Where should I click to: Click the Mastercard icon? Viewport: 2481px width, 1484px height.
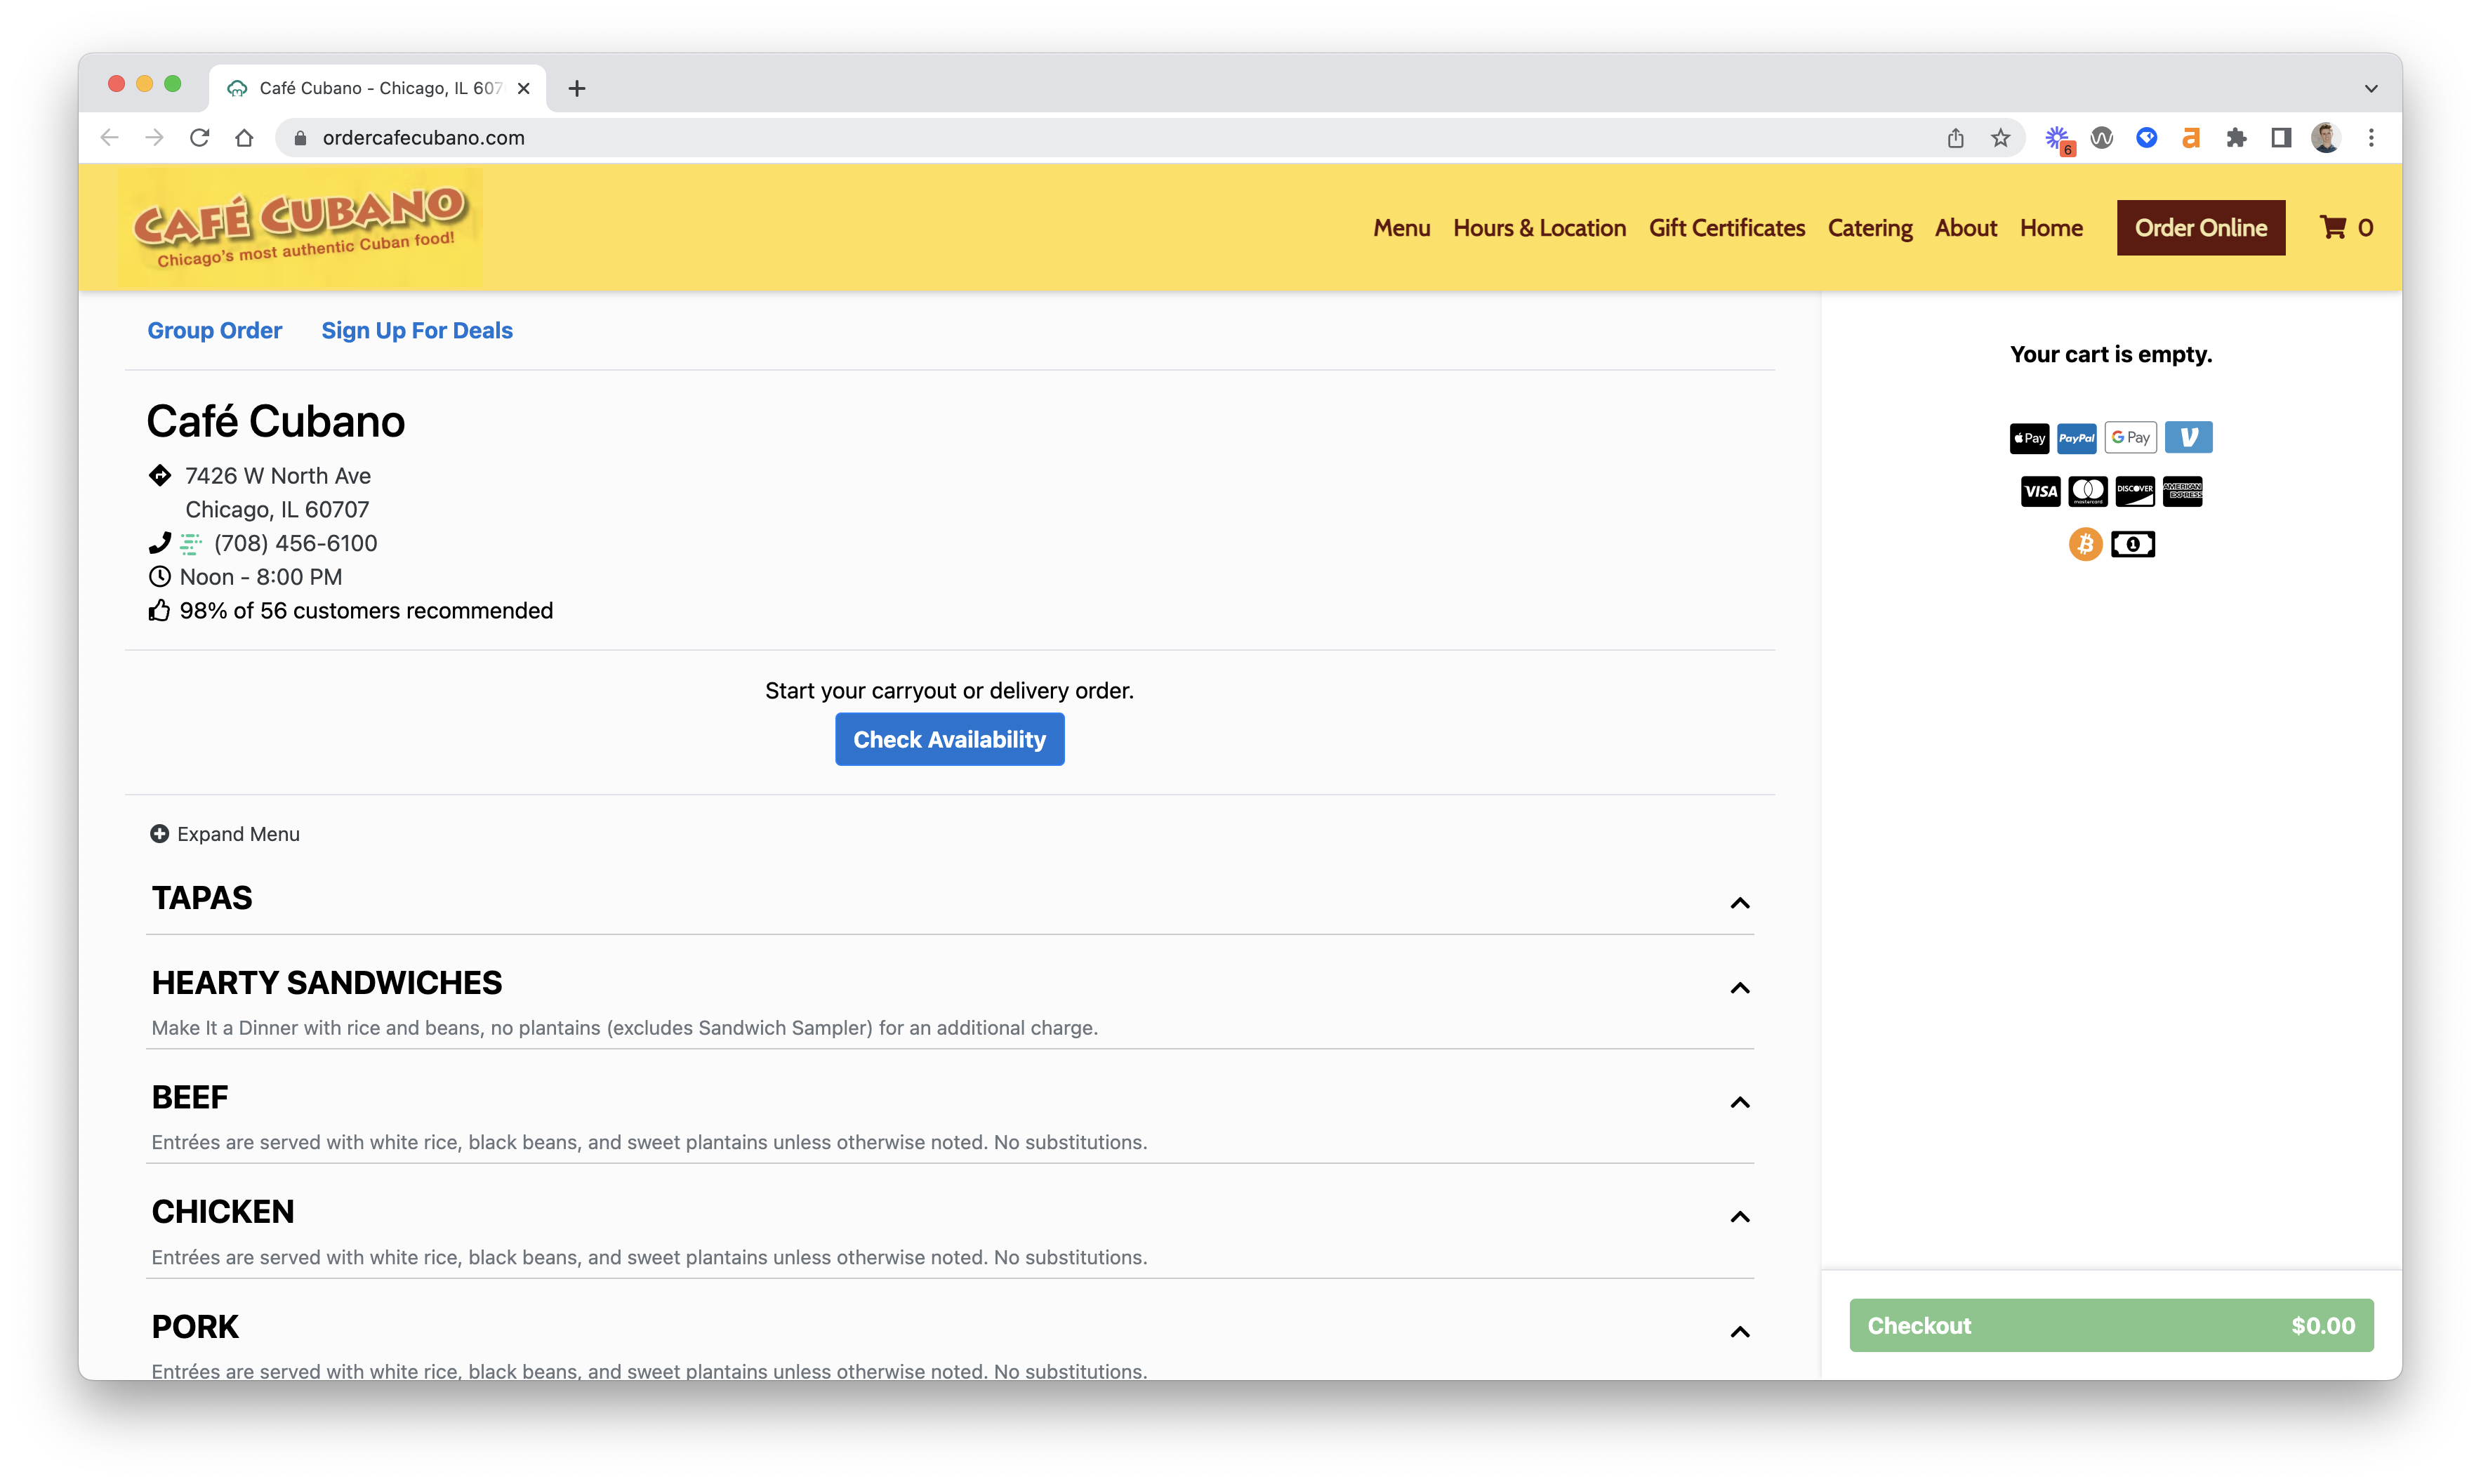pos(2087,491)
